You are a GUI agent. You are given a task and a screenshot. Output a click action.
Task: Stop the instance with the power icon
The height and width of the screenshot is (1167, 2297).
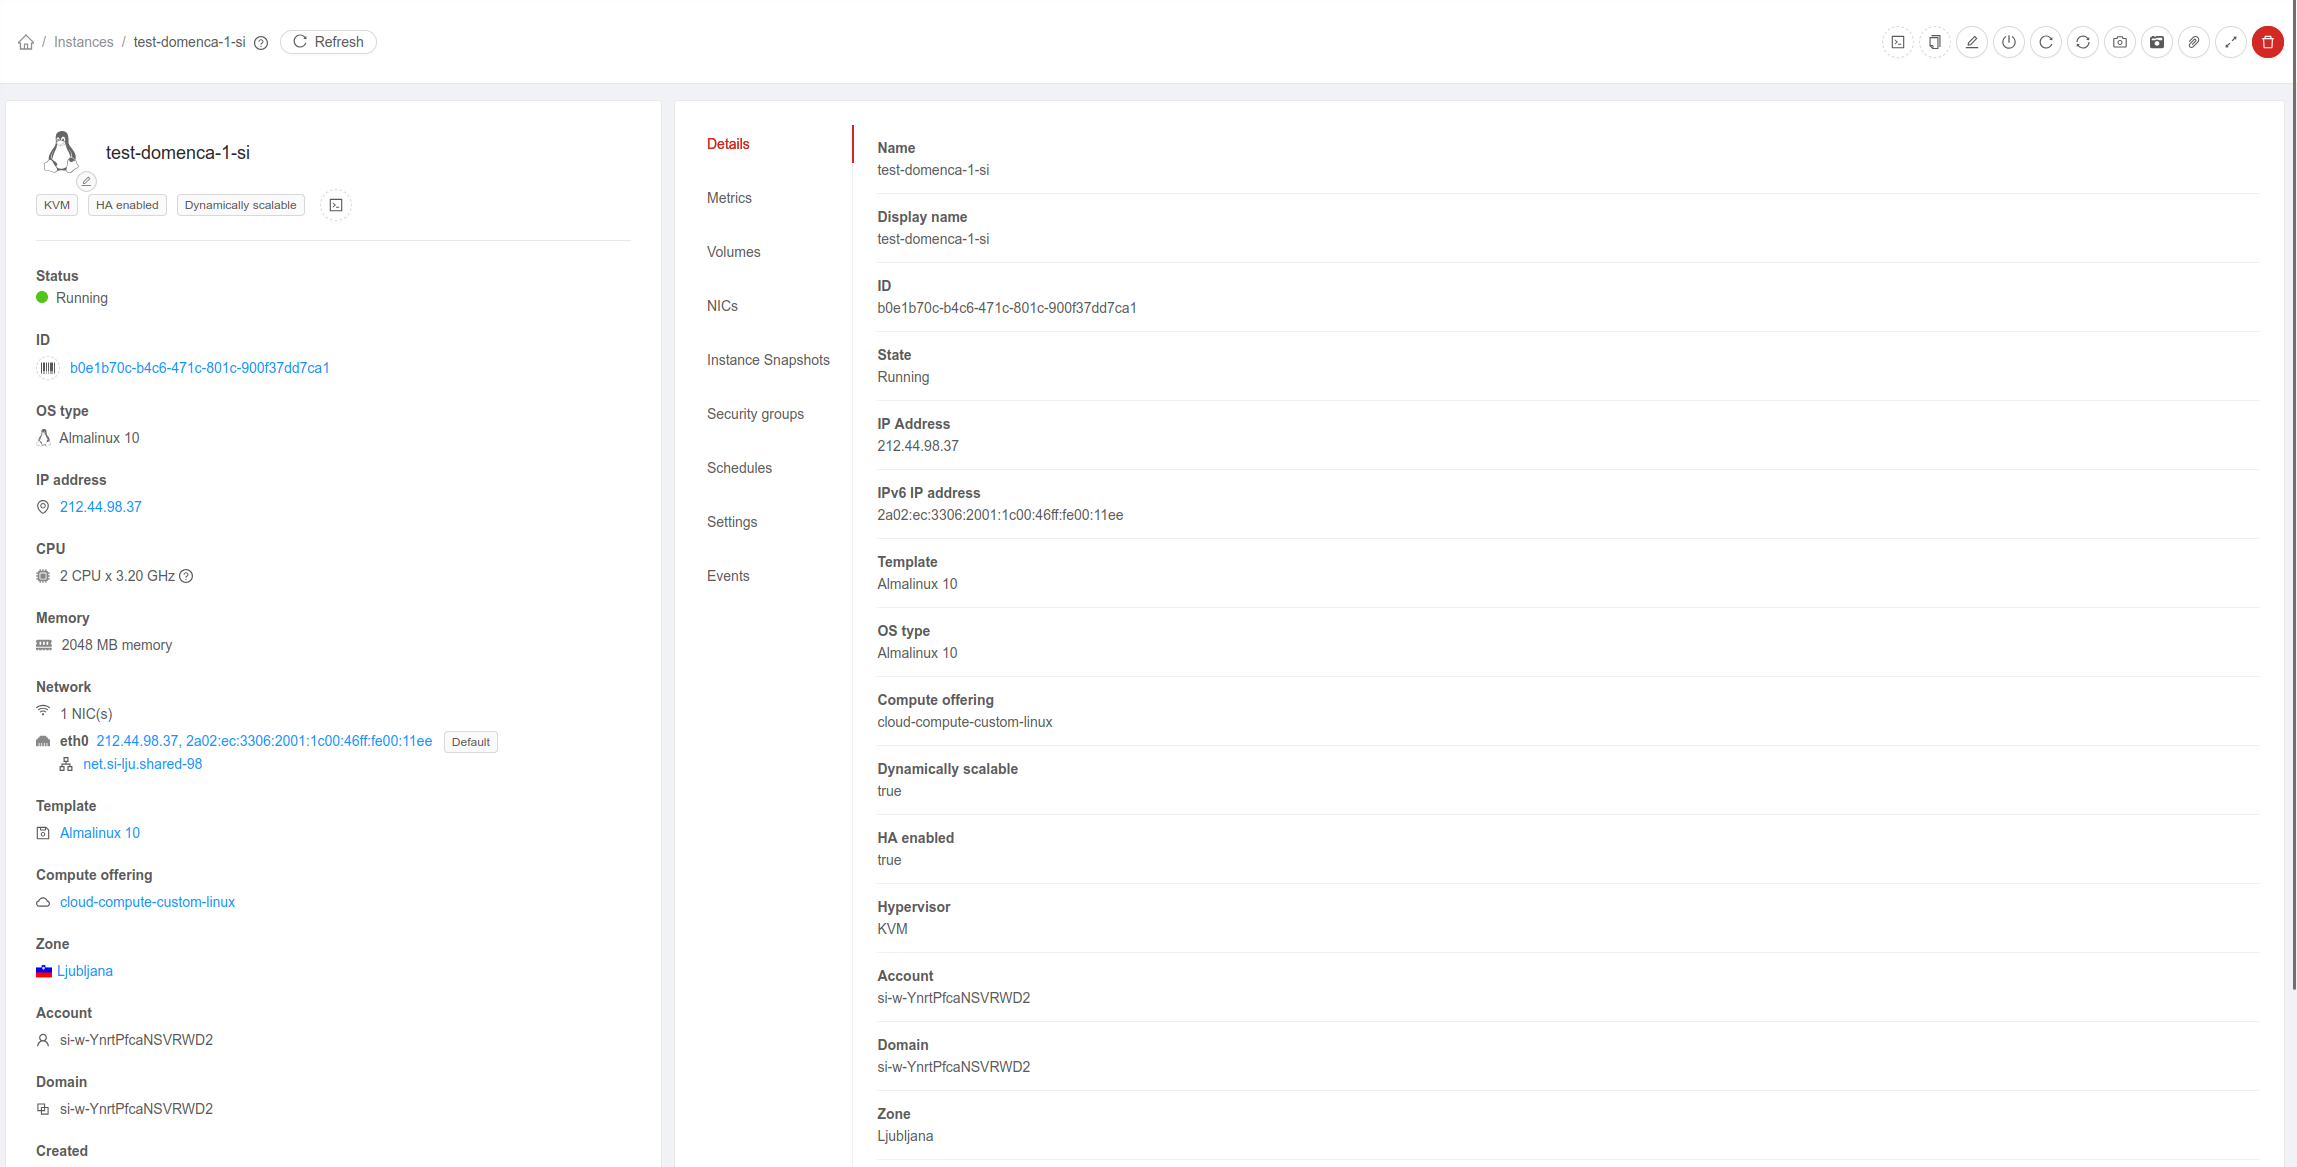(2008, 42)
